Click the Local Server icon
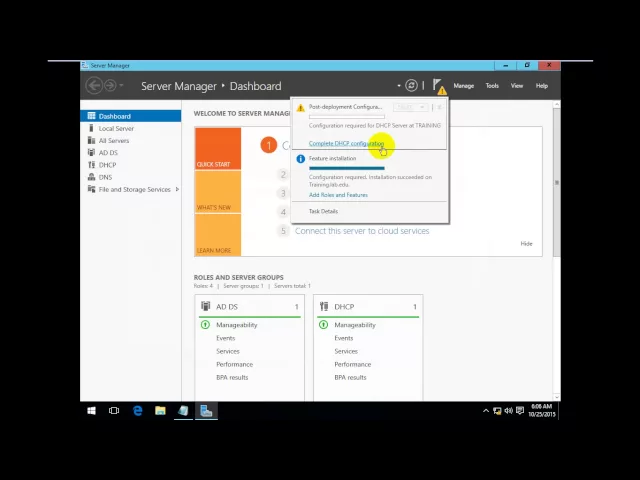Image resolution: width=640 pixels, height=480 pixels. pos(91,128)
